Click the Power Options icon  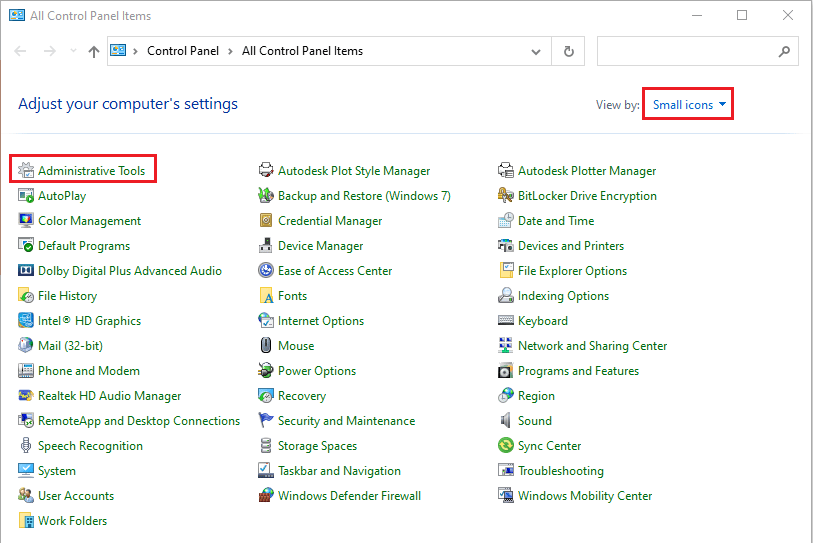265,370
